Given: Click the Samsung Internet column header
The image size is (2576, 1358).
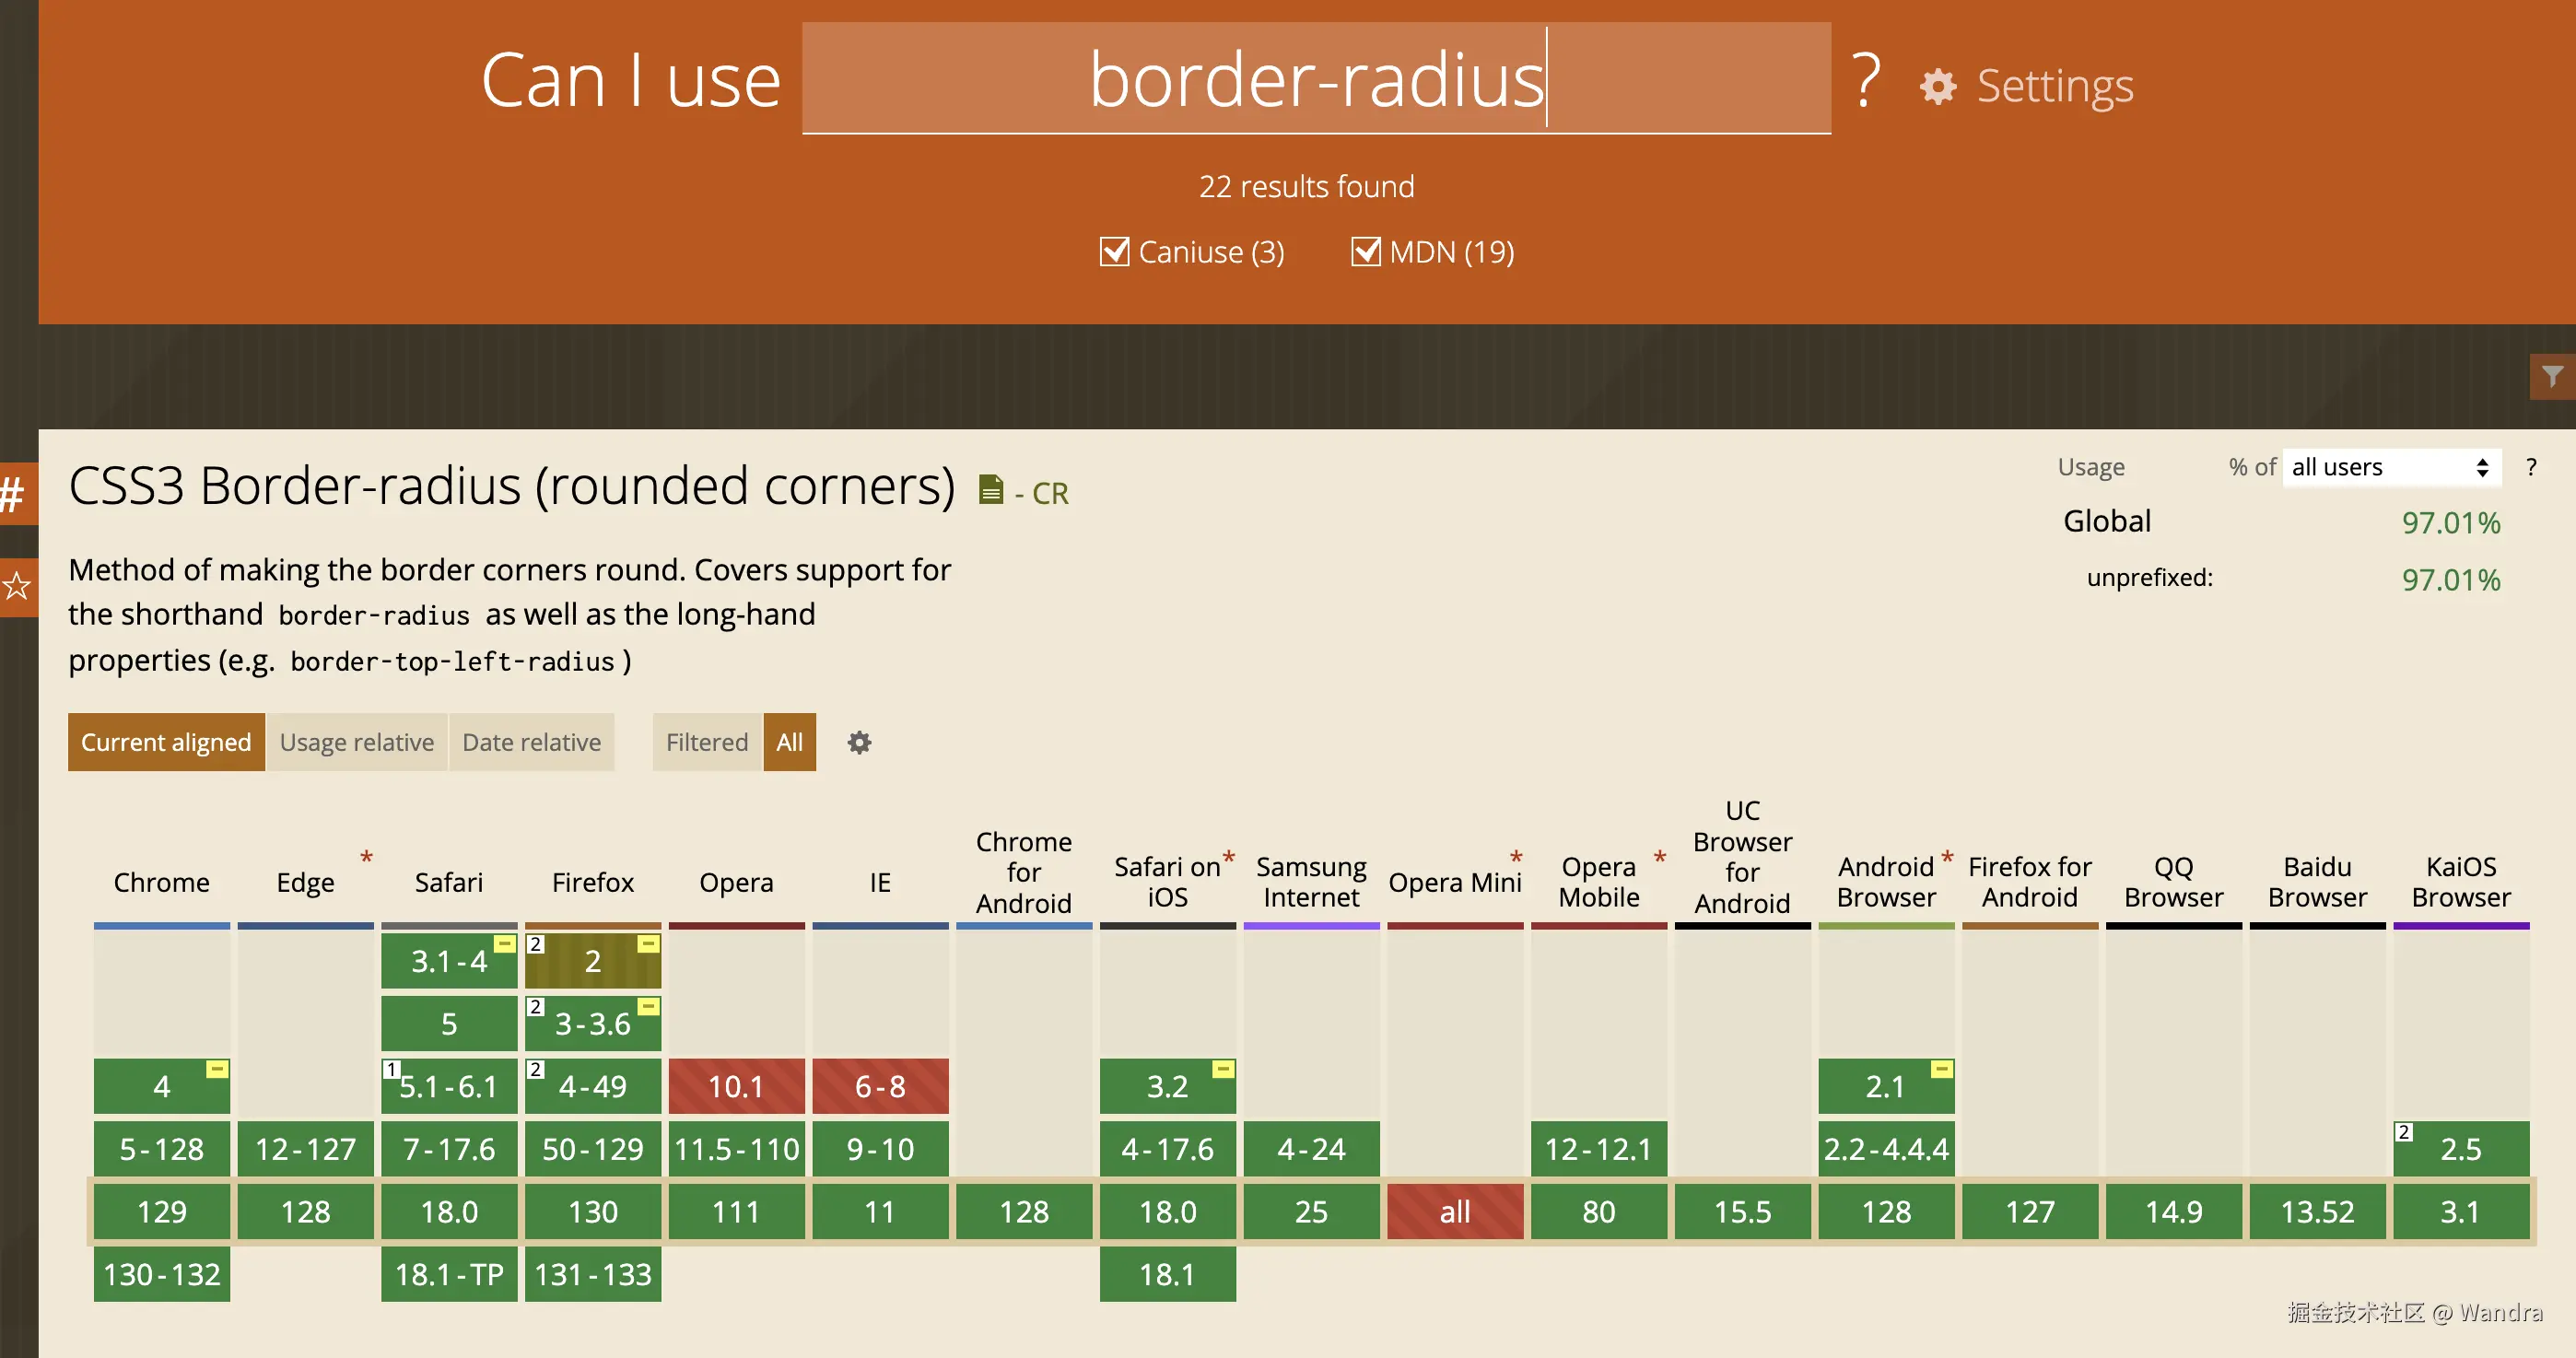Looking at the screenshot, I should tap(1312, 881).
